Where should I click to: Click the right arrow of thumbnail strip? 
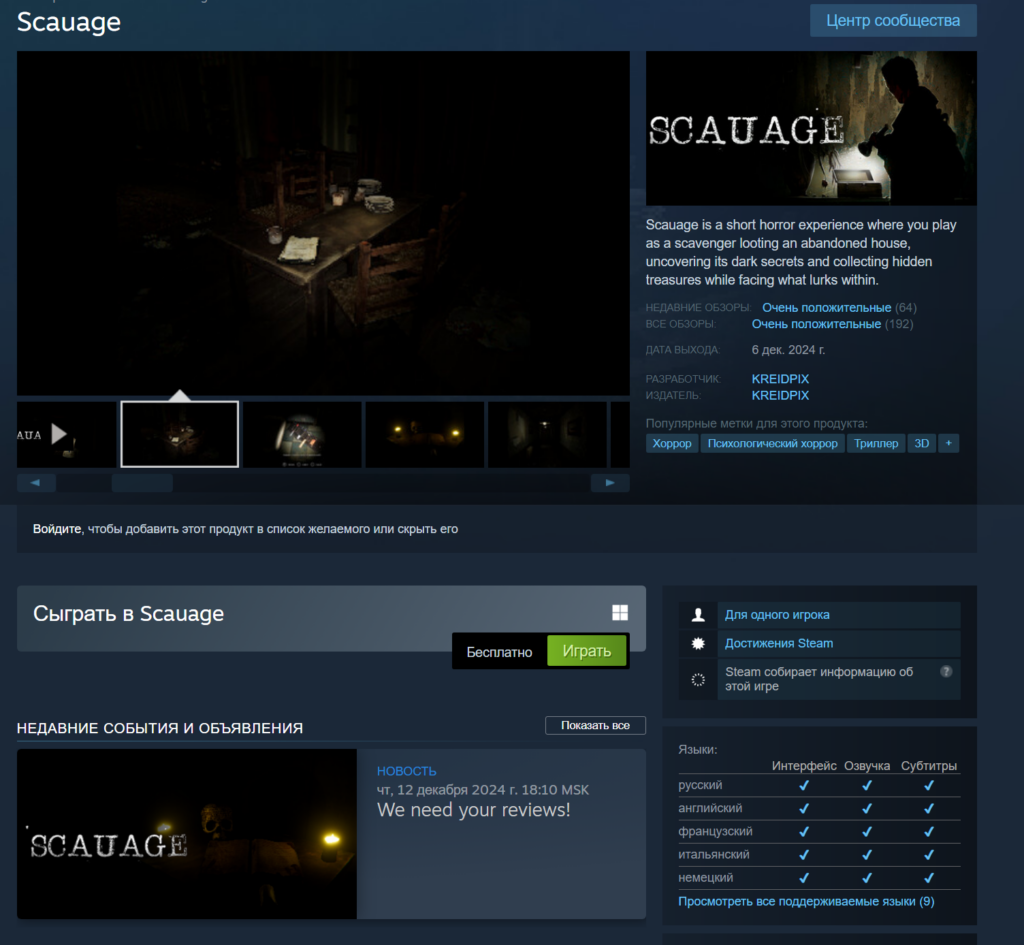click(x=610, y=483)
